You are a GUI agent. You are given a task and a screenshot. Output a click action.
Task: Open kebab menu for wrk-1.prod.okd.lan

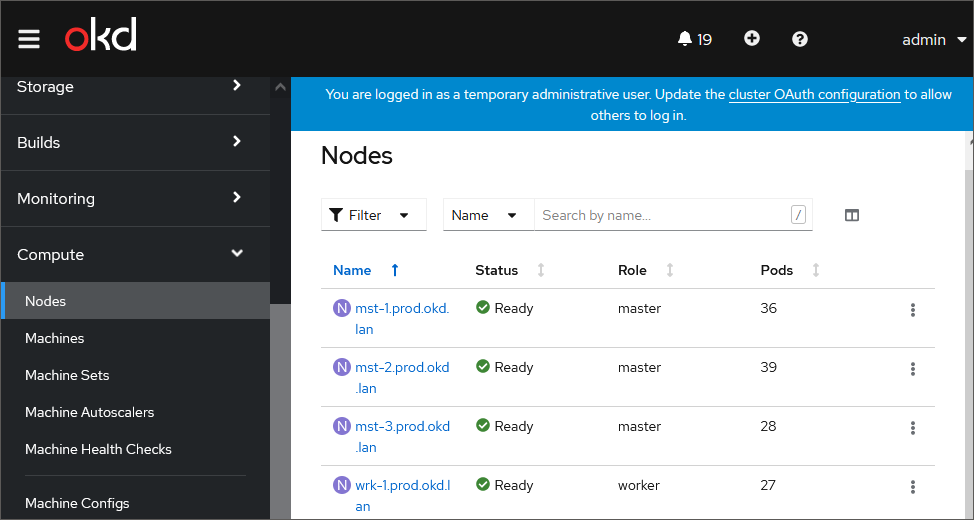913,487
